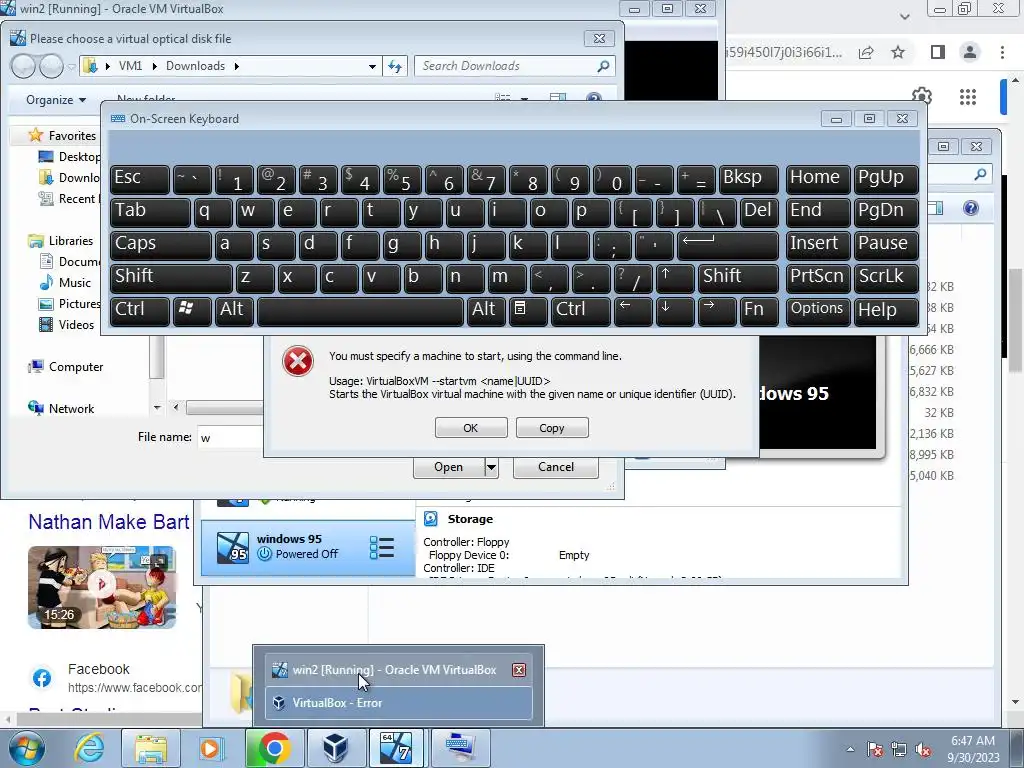
Task: Toggle the Fn key on On-Screen Keyboard
Action: pos(759,311)
